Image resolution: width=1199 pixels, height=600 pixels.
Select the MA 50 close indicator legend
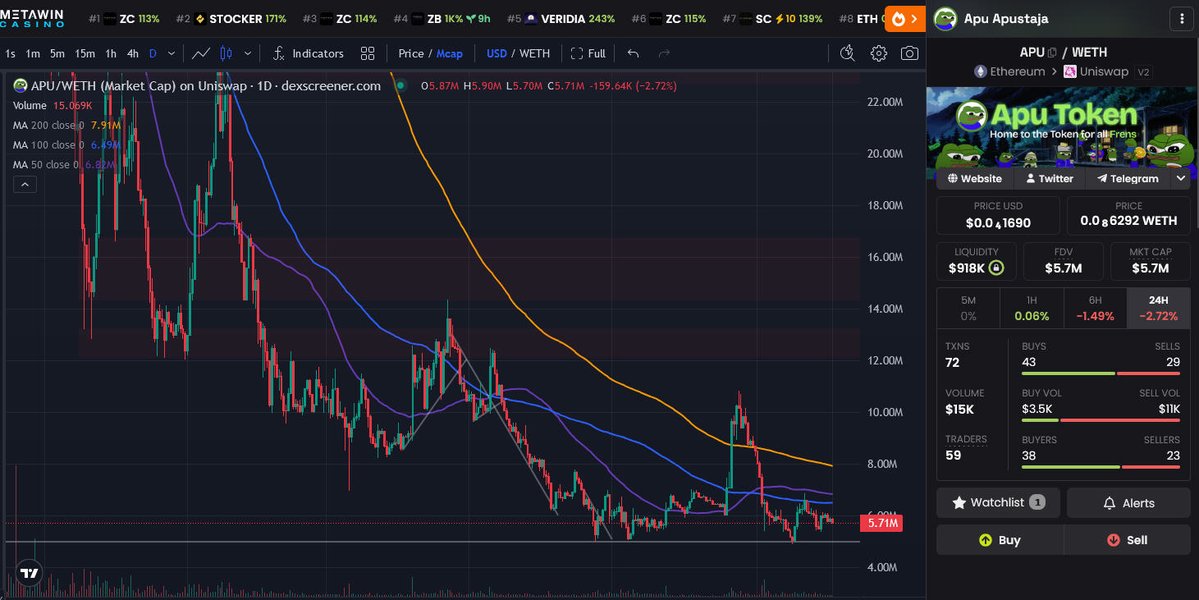click(64, 165)
